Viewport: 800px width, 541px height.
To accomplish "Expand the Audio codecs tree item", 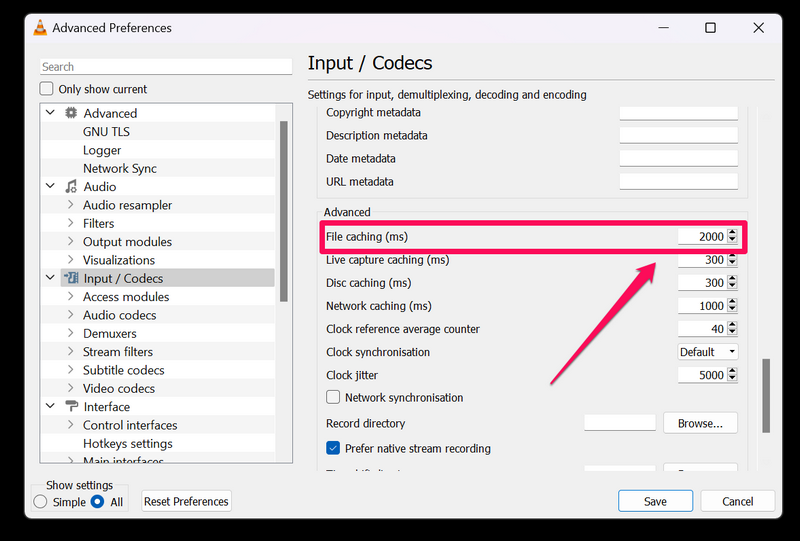I will [70, 315].
